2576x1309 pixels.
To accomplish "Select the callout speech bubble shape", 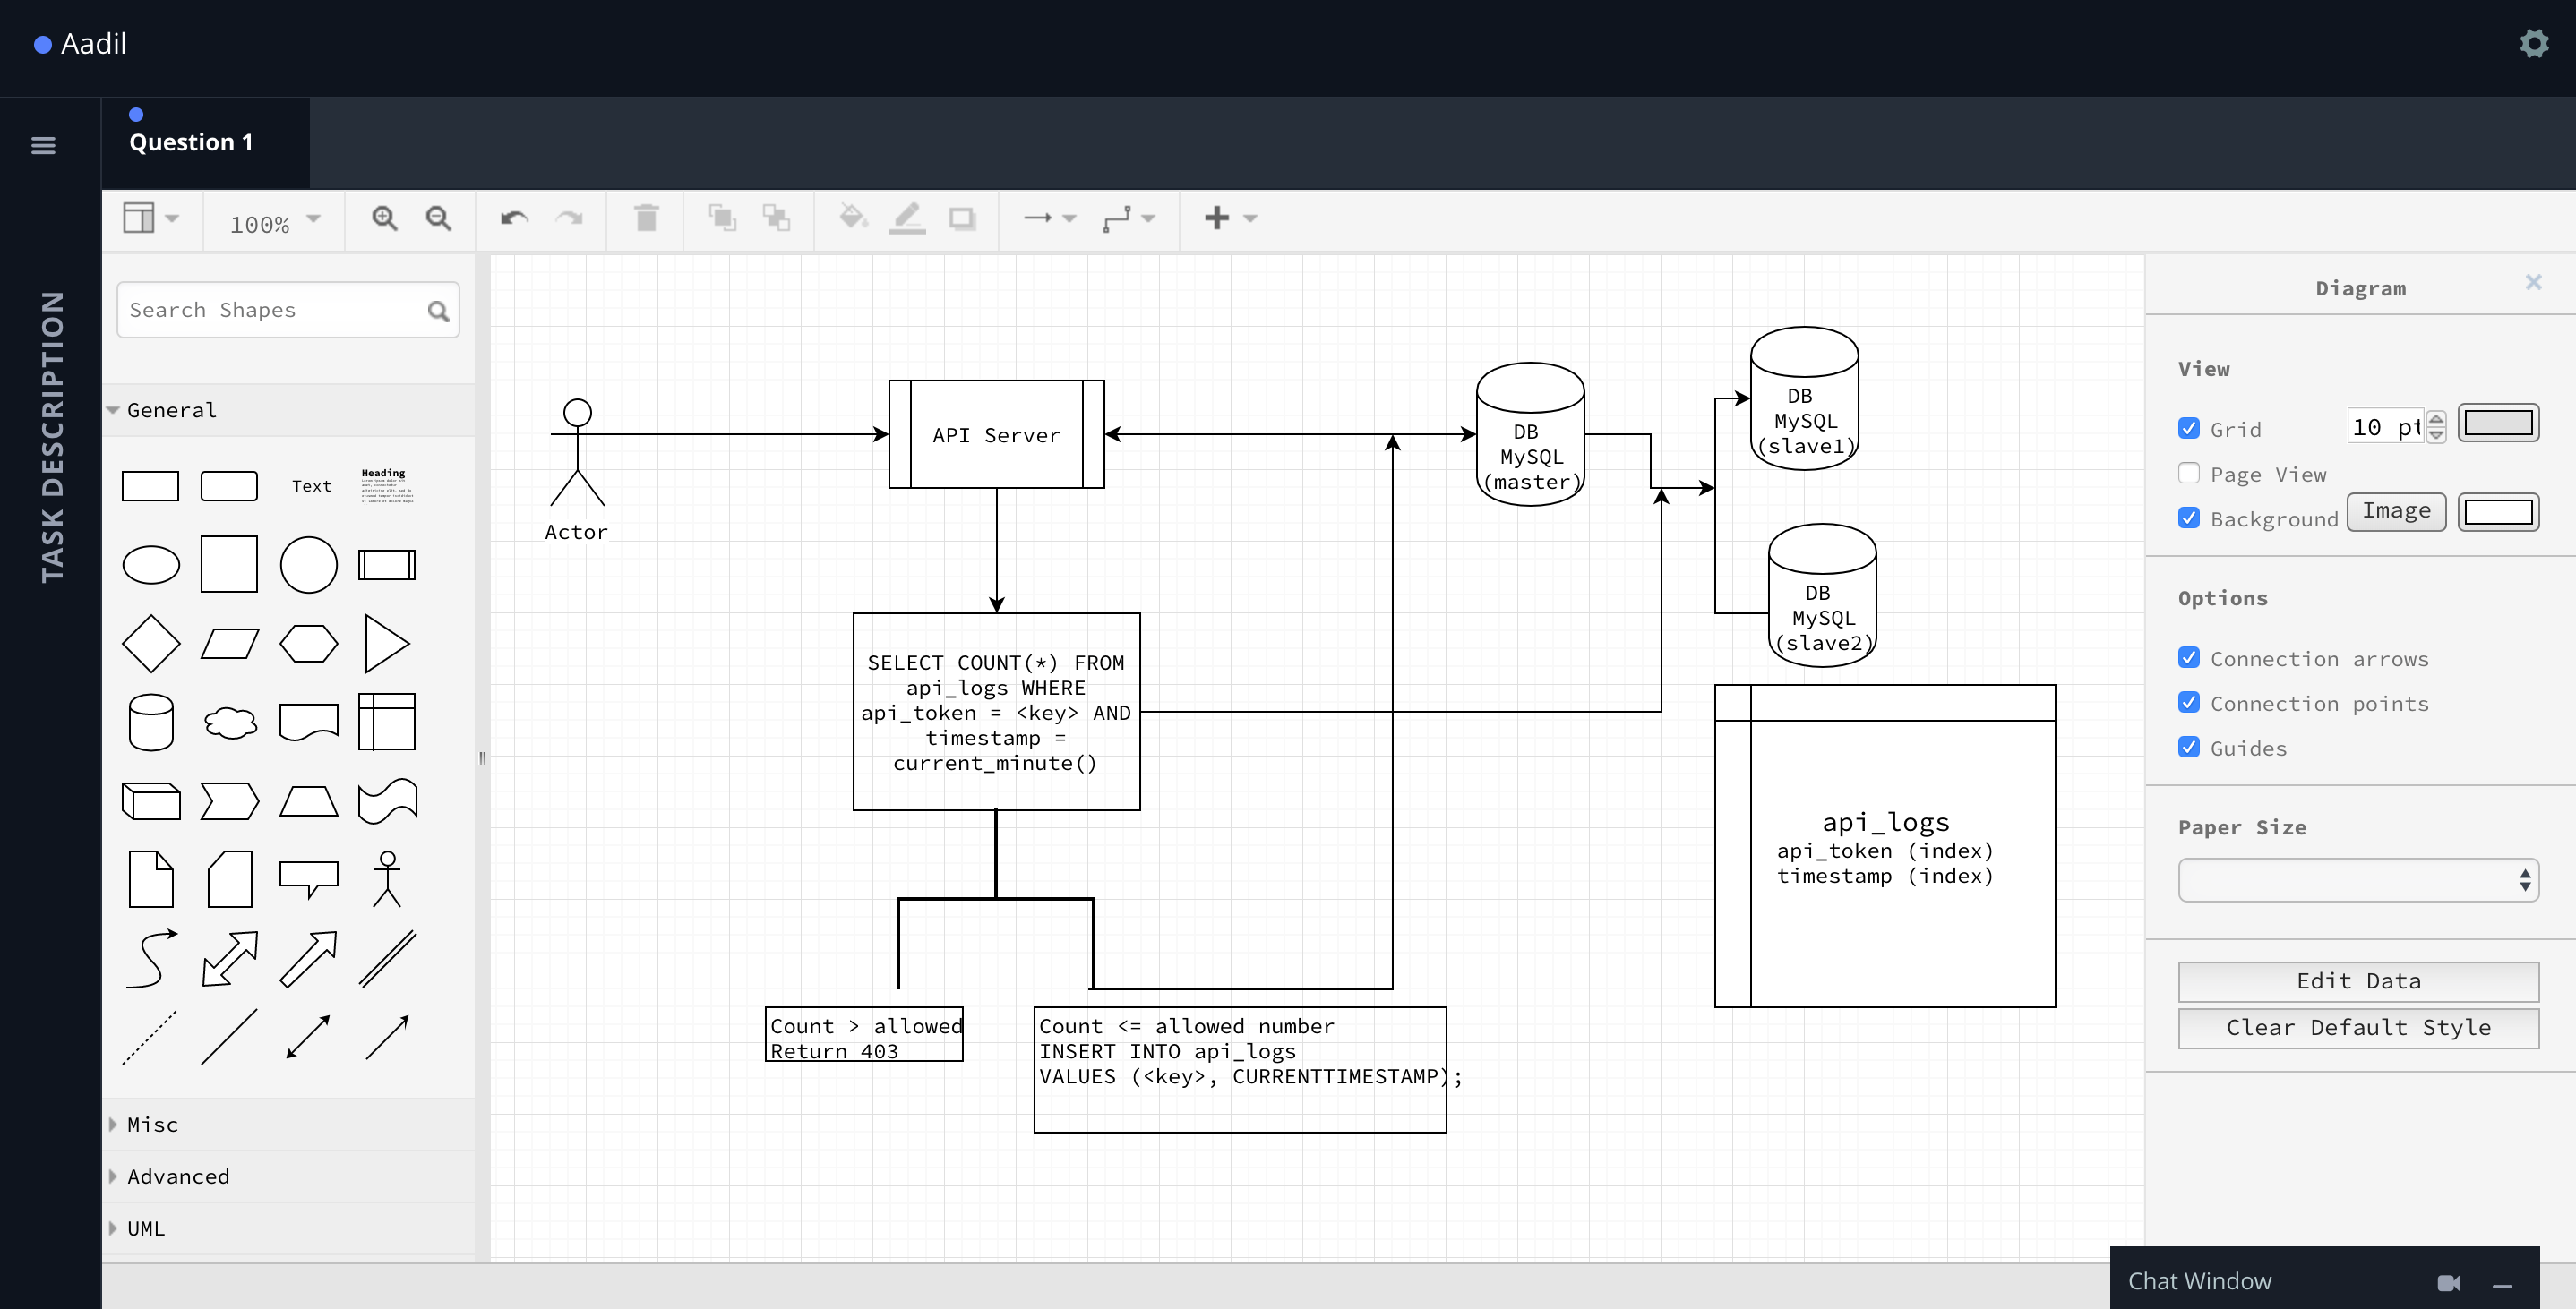I will tap(309, 879).
